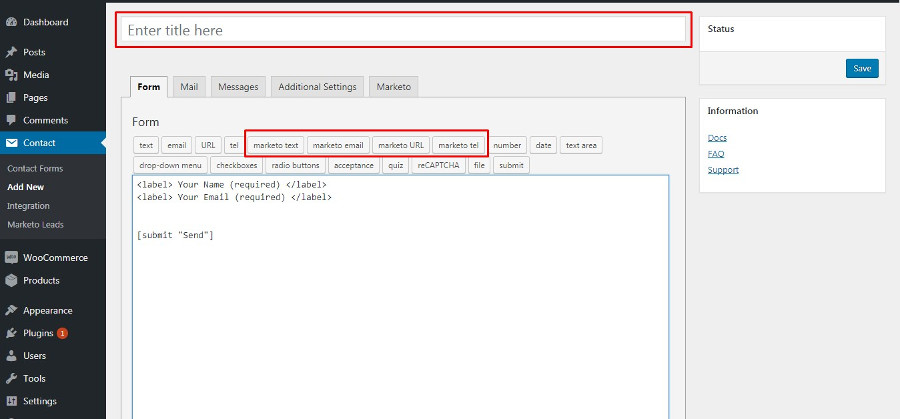900x419 pixels.
Task: Open the Additional Settings tab
Action: pyautogui.click(x=317, y=87)
